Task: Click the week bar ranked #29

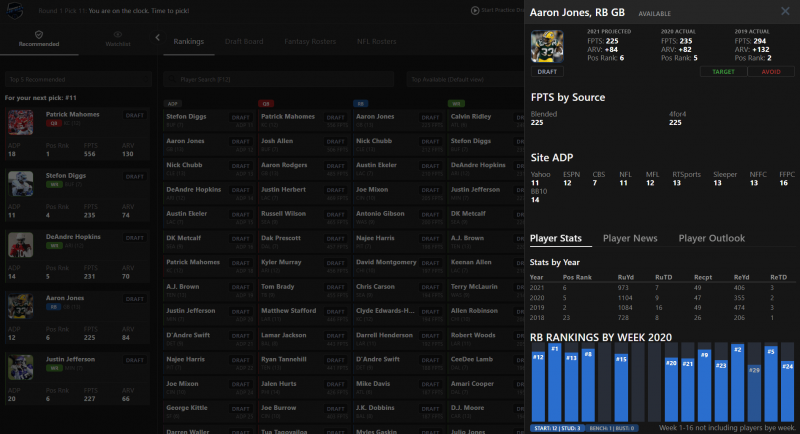Action: click(754, 393)
